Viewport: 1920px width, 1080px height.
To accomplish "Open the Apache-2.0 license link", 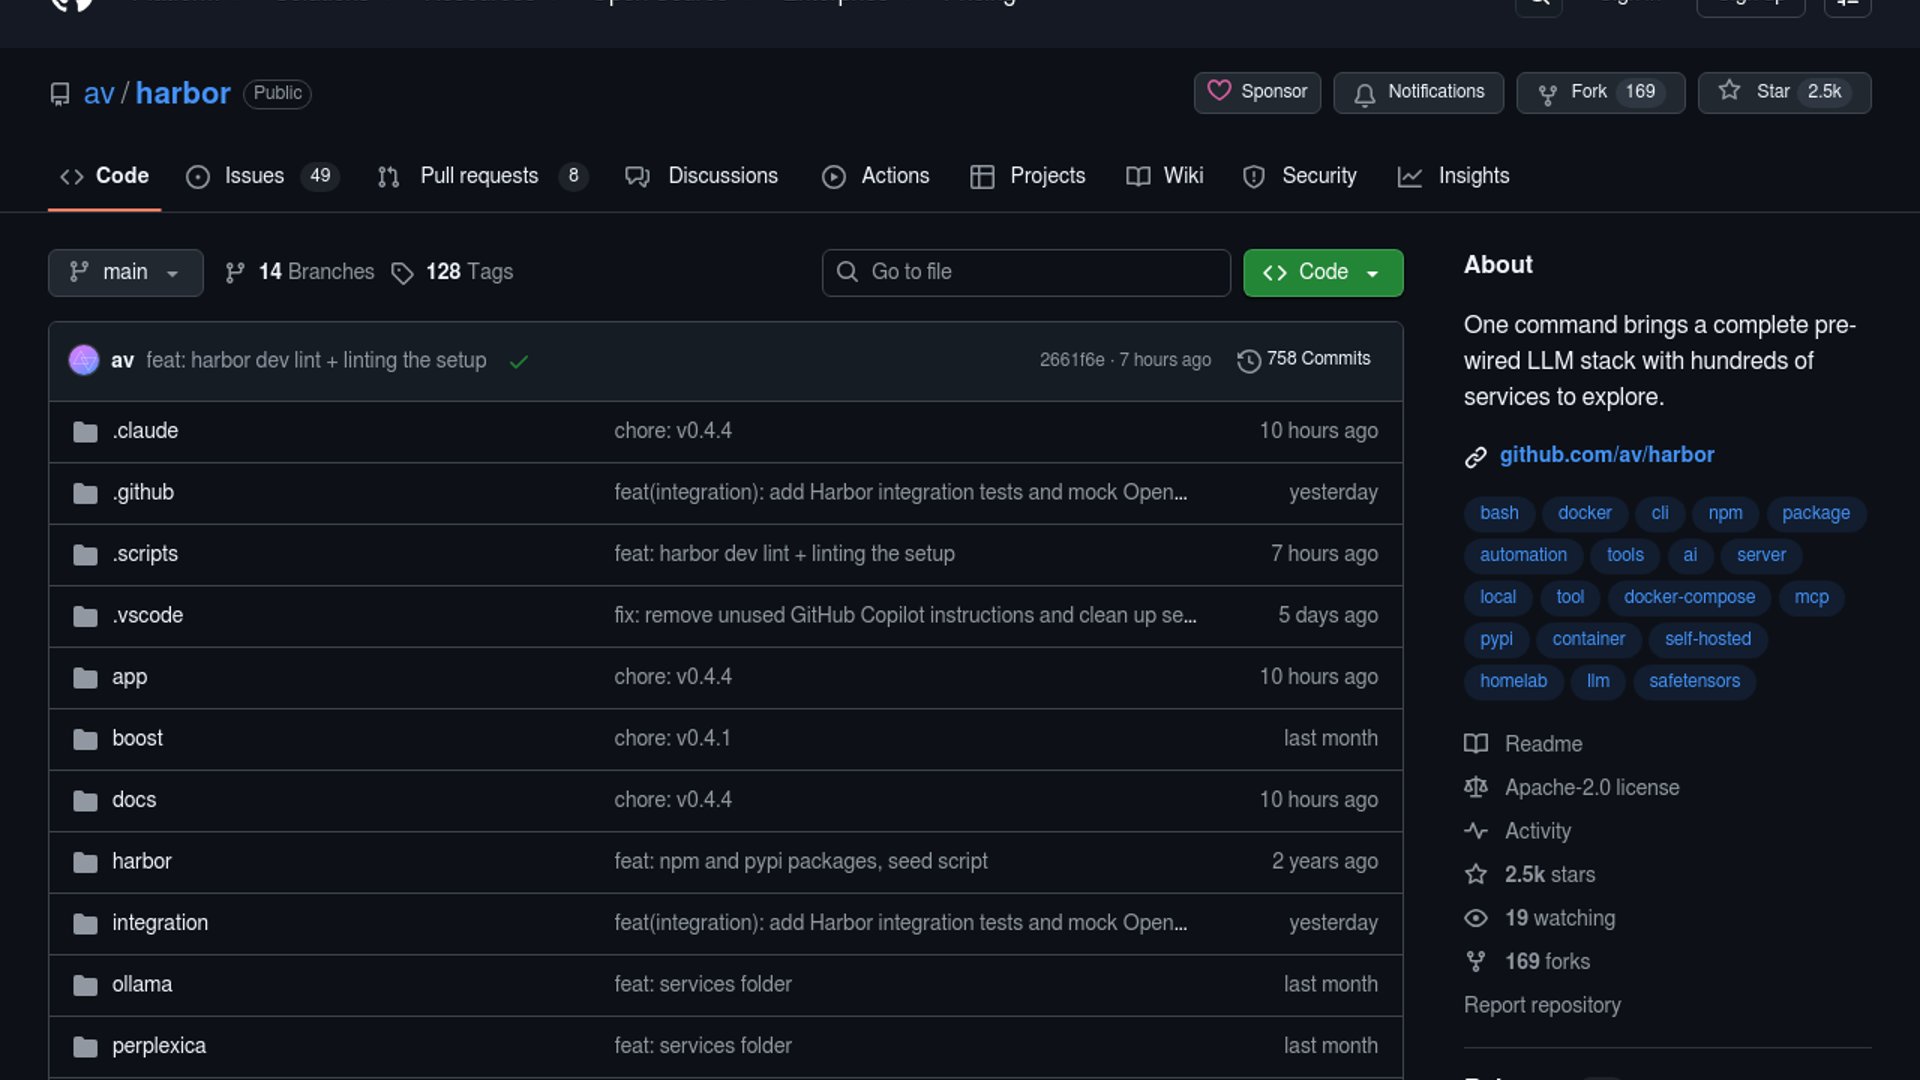I will coord(1591,788).
